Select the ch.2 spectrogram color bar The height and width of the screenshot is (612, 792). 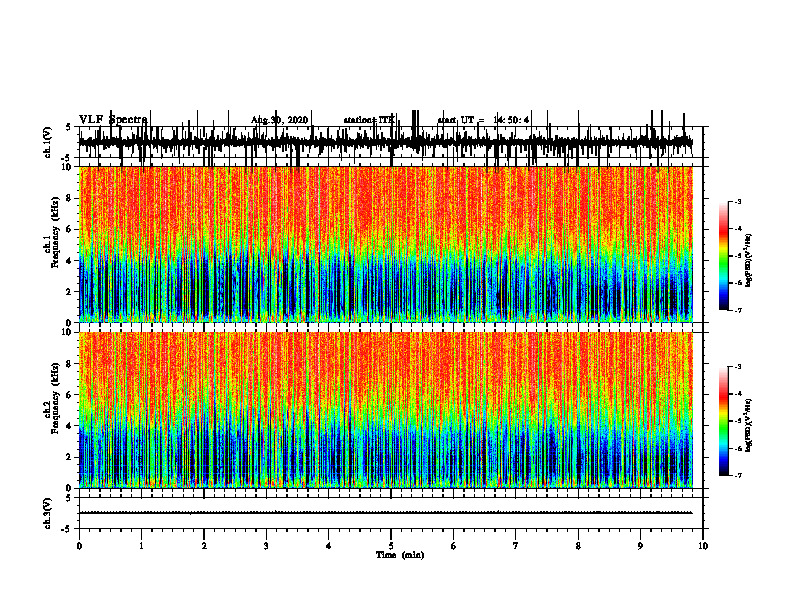(x=724, y=421)
